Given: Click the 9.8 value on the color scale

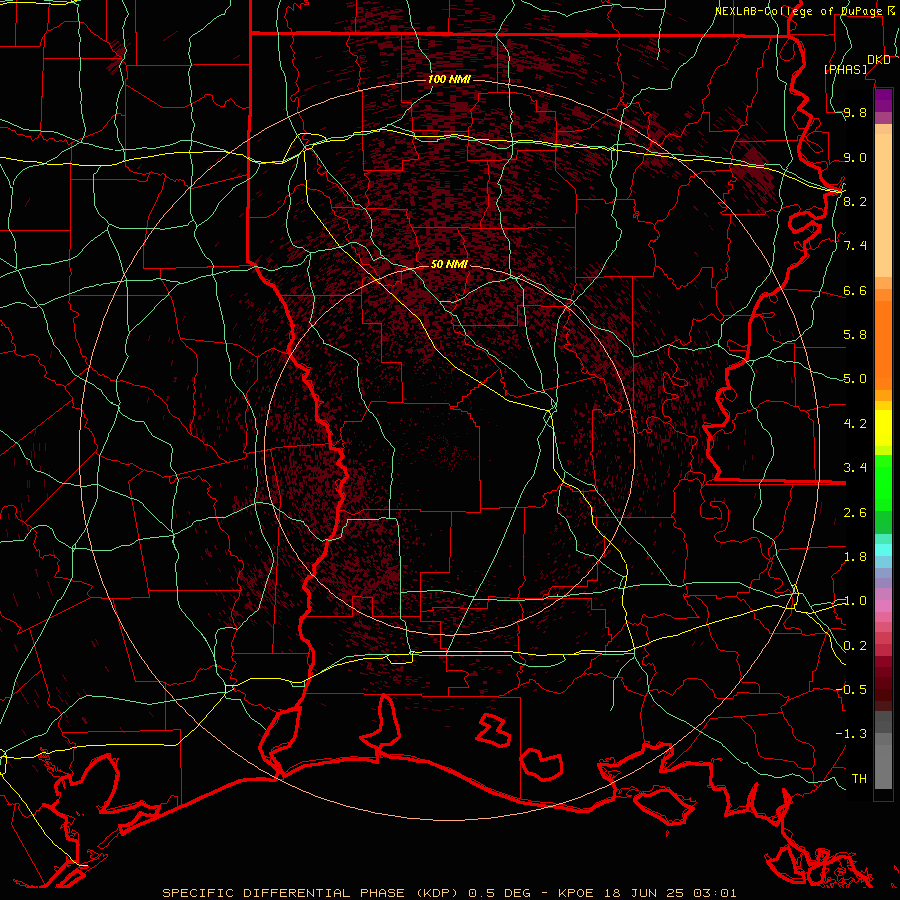Looking at the screenshot, I should (x=855, y=113).
